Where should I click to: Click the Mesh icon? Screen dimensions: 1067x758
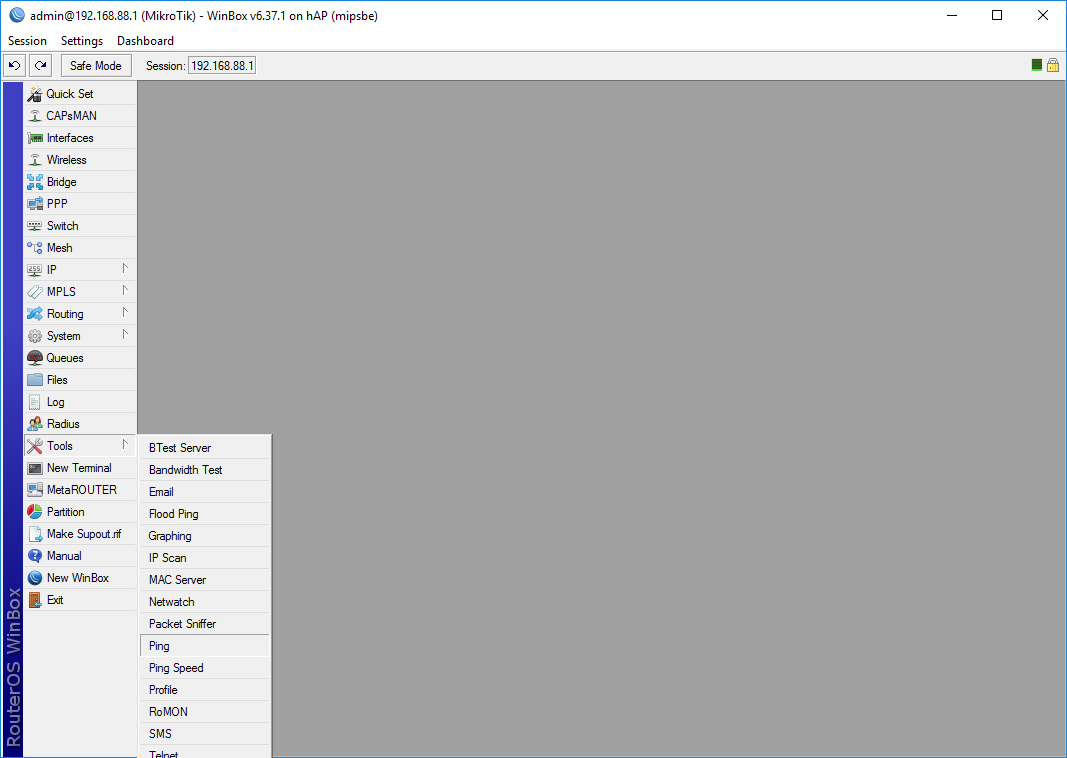tap(35, 248)
